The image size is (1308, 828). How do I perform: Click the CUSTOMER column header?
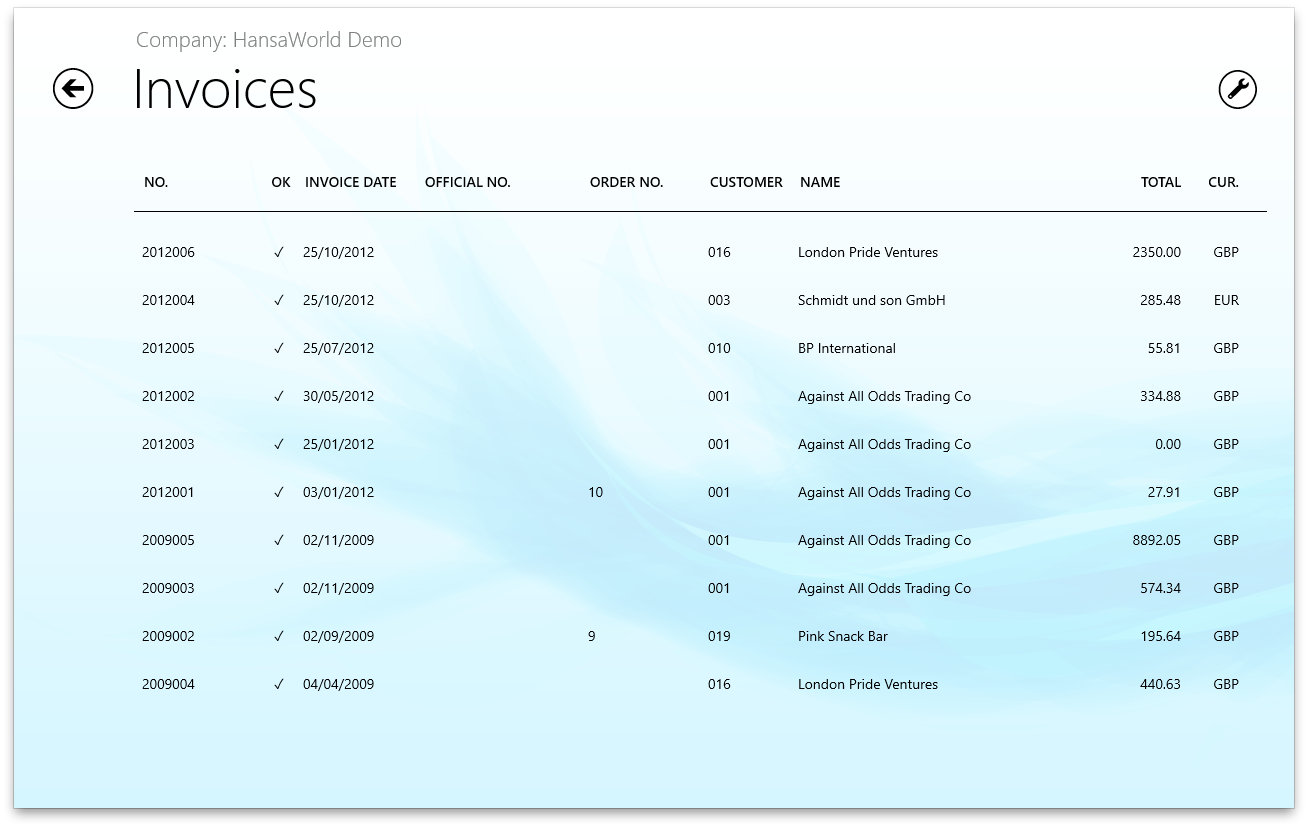746,182
